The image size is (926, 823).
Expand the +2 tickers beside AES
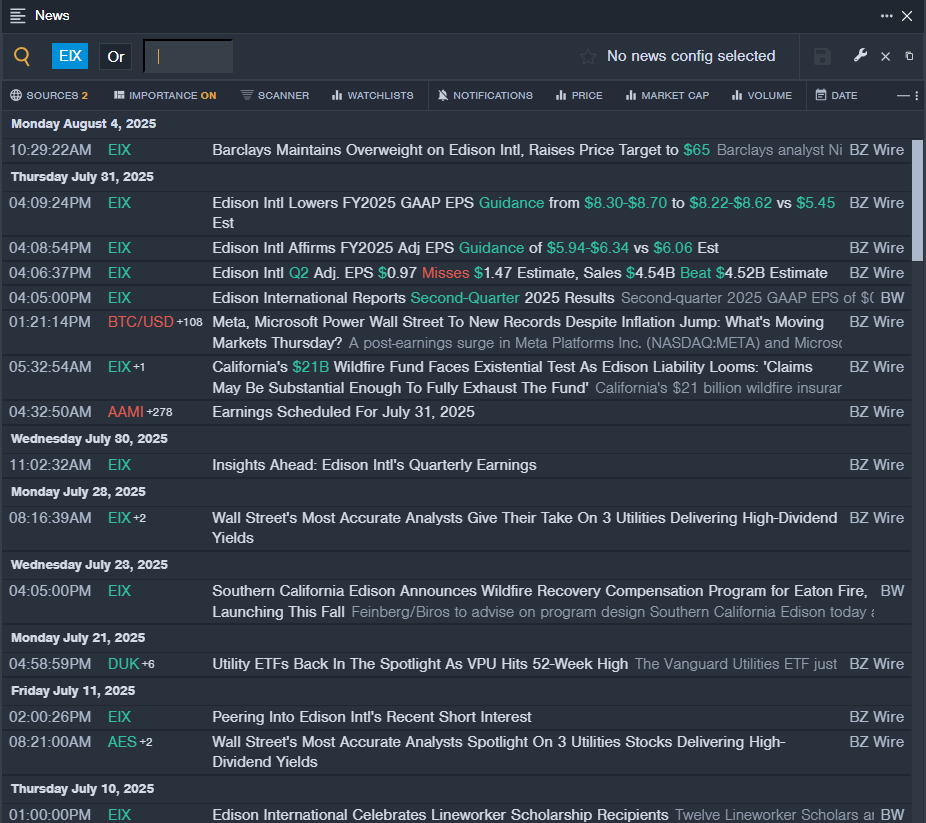point(146,742)
